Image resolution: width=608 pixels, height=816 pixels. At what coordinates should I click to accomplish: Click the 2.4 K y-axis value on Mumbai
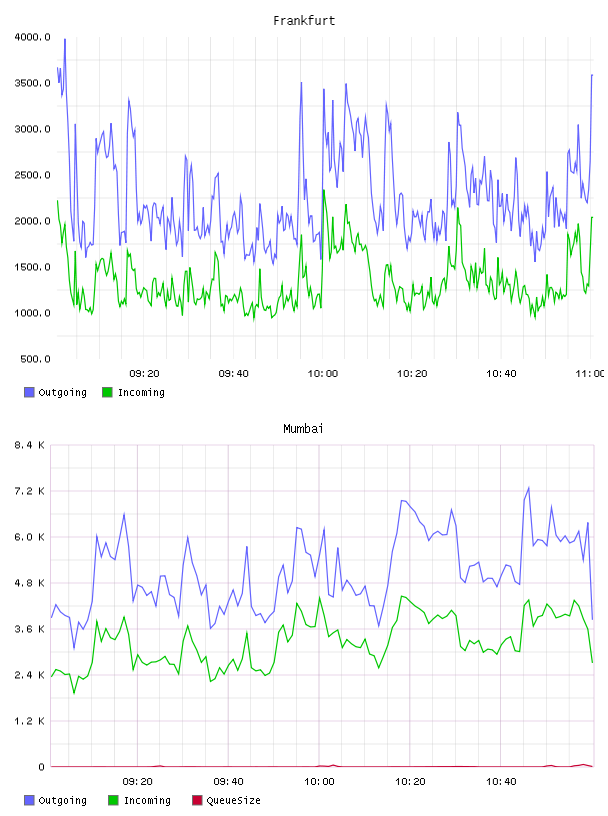[x=29, y=675]
